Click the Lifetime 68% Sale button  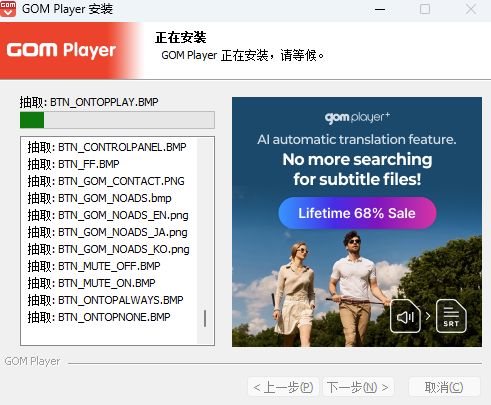(x=357, y=213)
